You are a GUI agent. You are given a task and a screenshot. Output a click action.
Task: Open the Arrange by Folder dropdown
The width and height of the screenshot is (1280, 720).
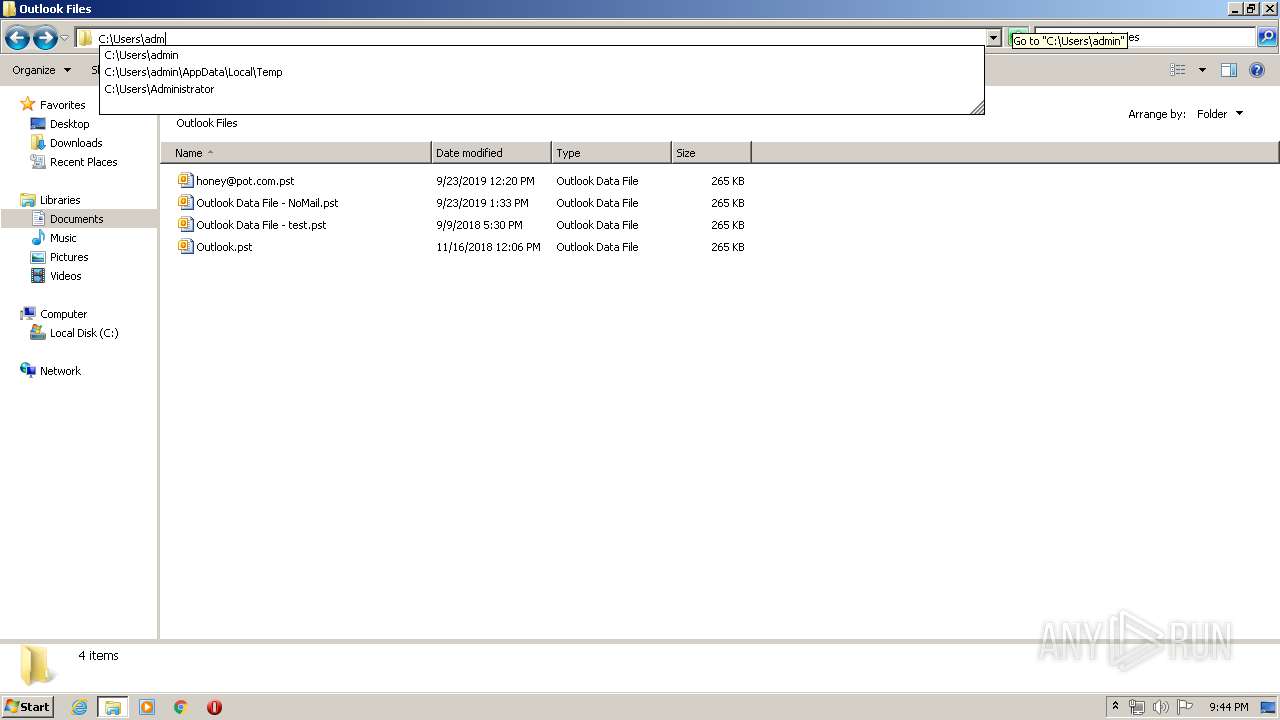[x=1220, y=114]
